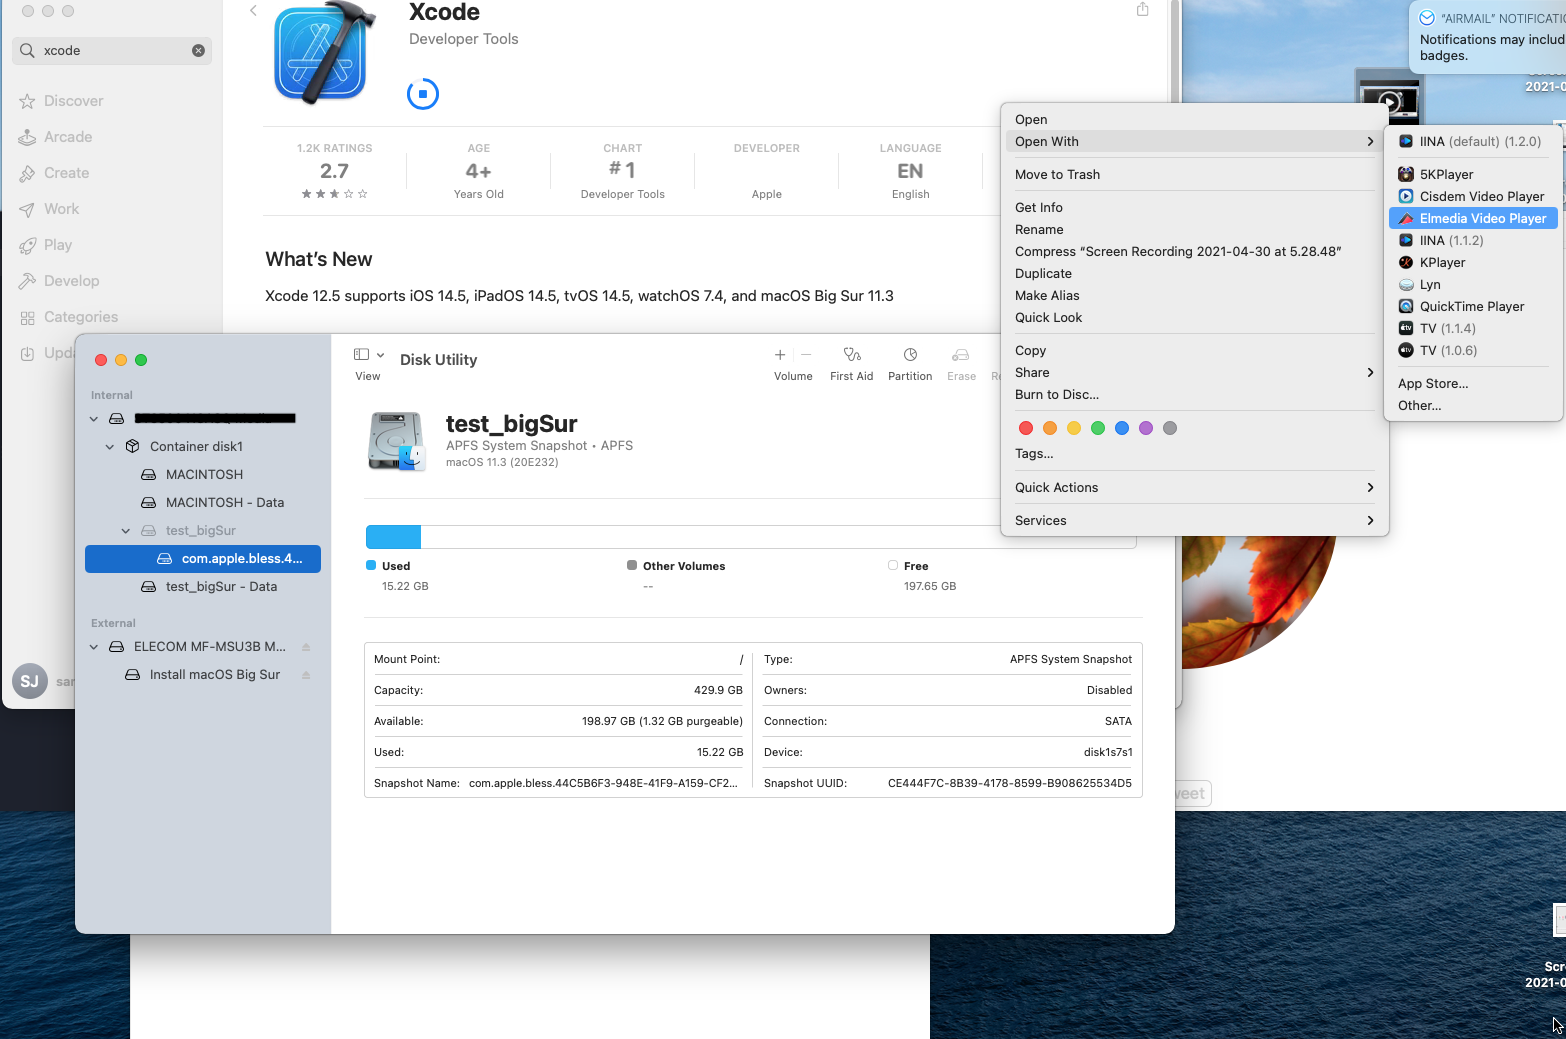Clear the xcode search field
This screenshot has width=1566, height=1039.
[198, 50]
